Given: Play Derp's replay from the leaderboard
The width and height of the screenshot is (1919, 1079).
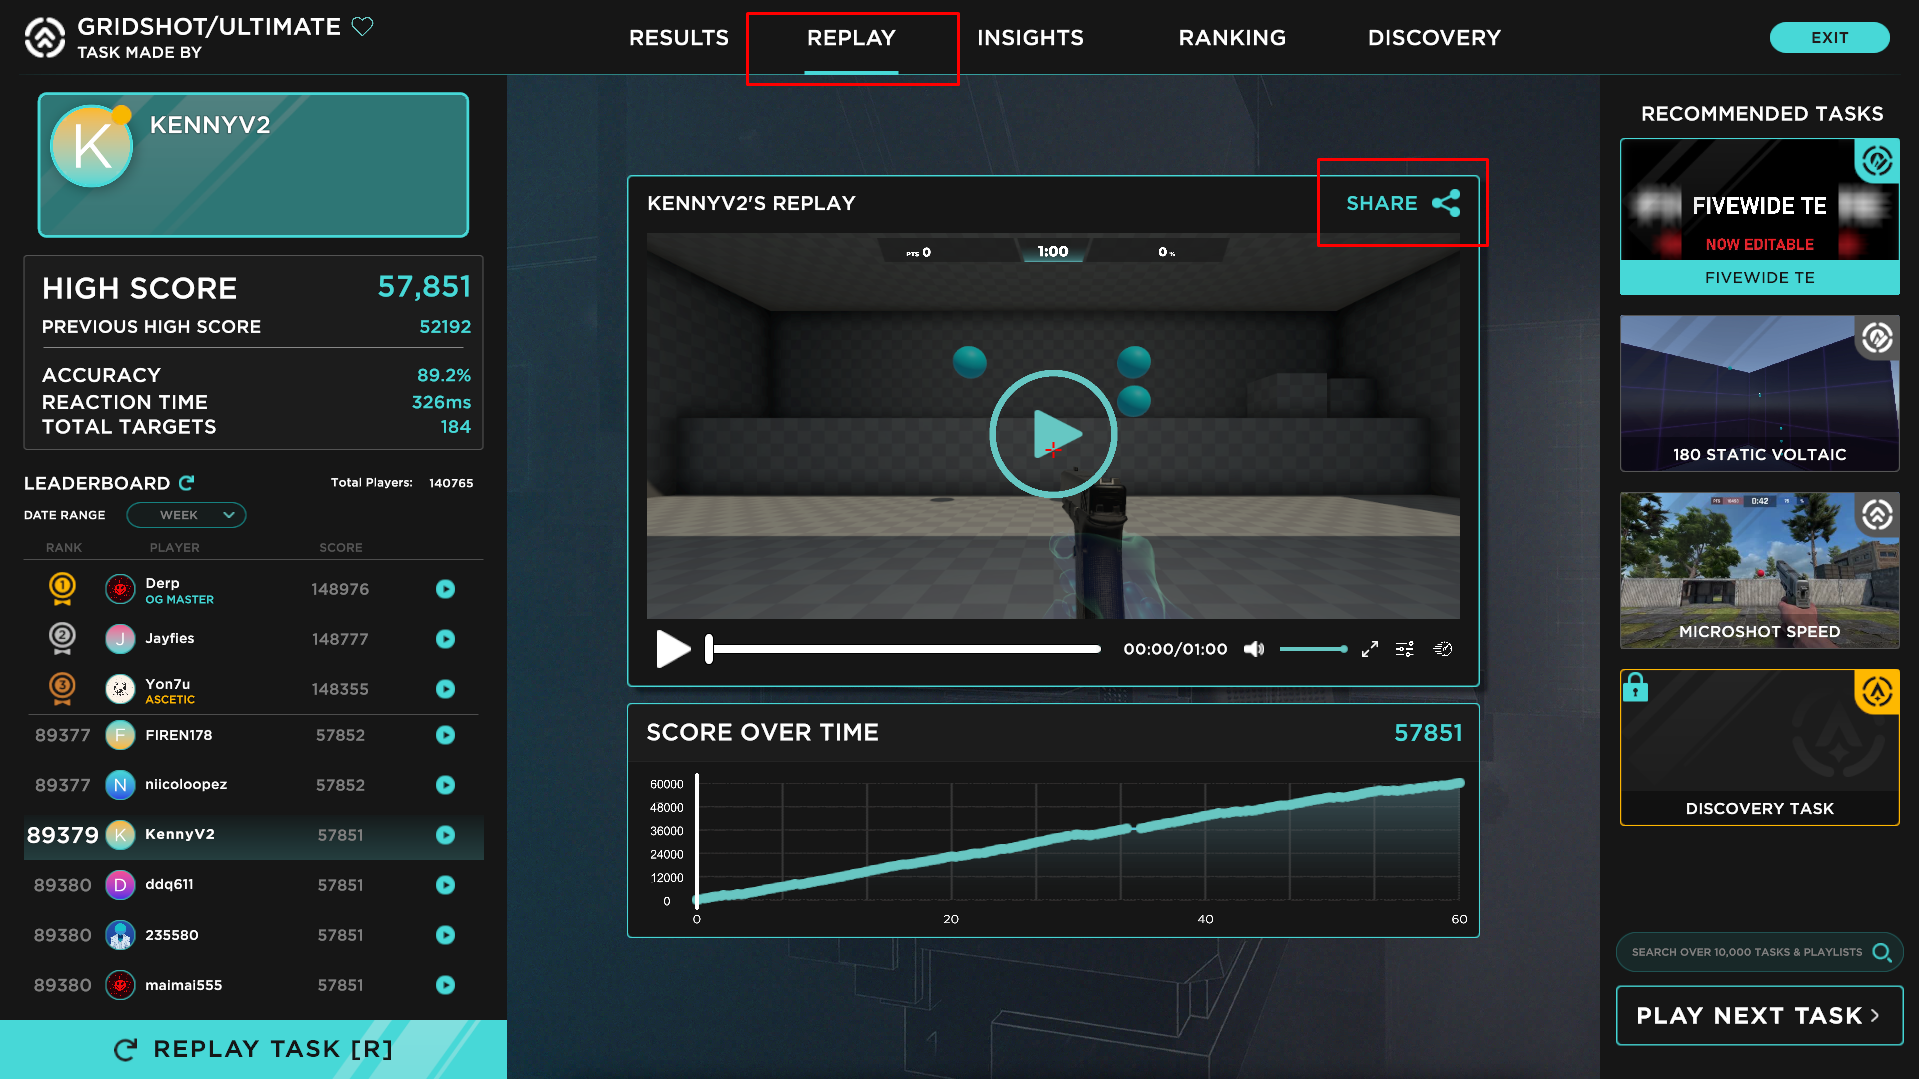Looking at the screenshot, I should (445, 589).
